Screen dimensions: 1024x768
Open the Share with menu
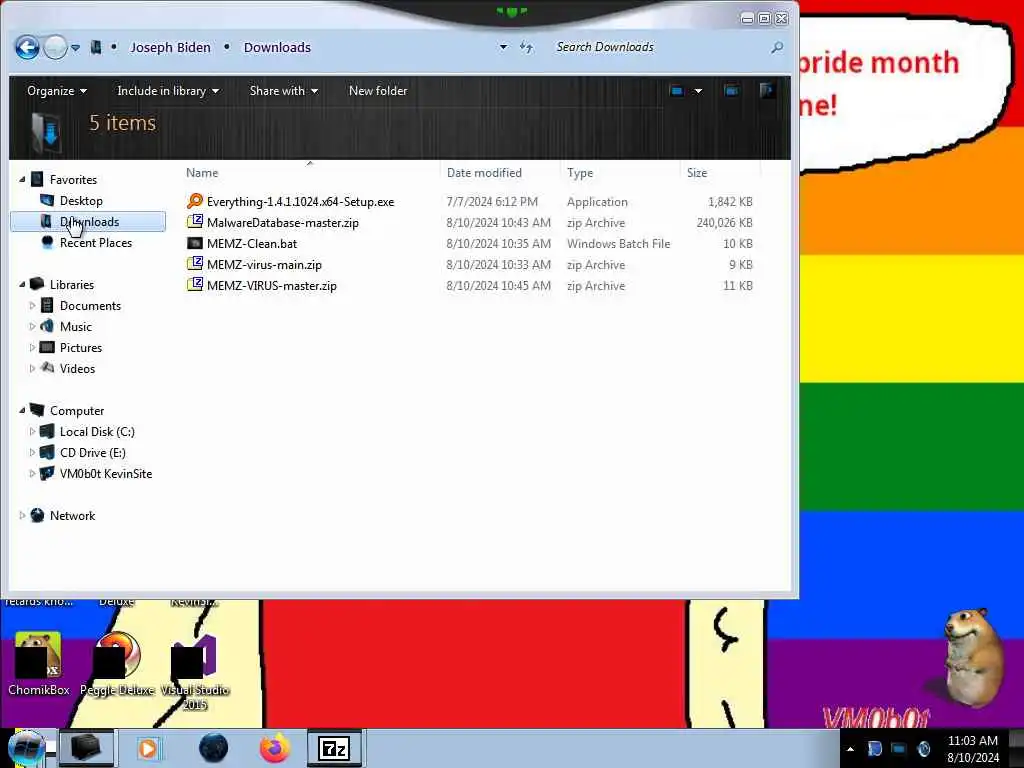[x=283, y=91]
